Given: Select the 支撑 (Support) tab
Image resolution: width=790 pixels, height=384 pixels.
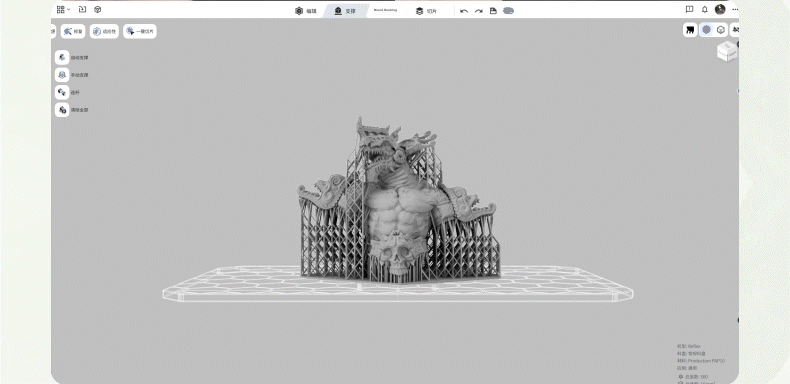Looking at the screenshot, I should coord(345,11).
